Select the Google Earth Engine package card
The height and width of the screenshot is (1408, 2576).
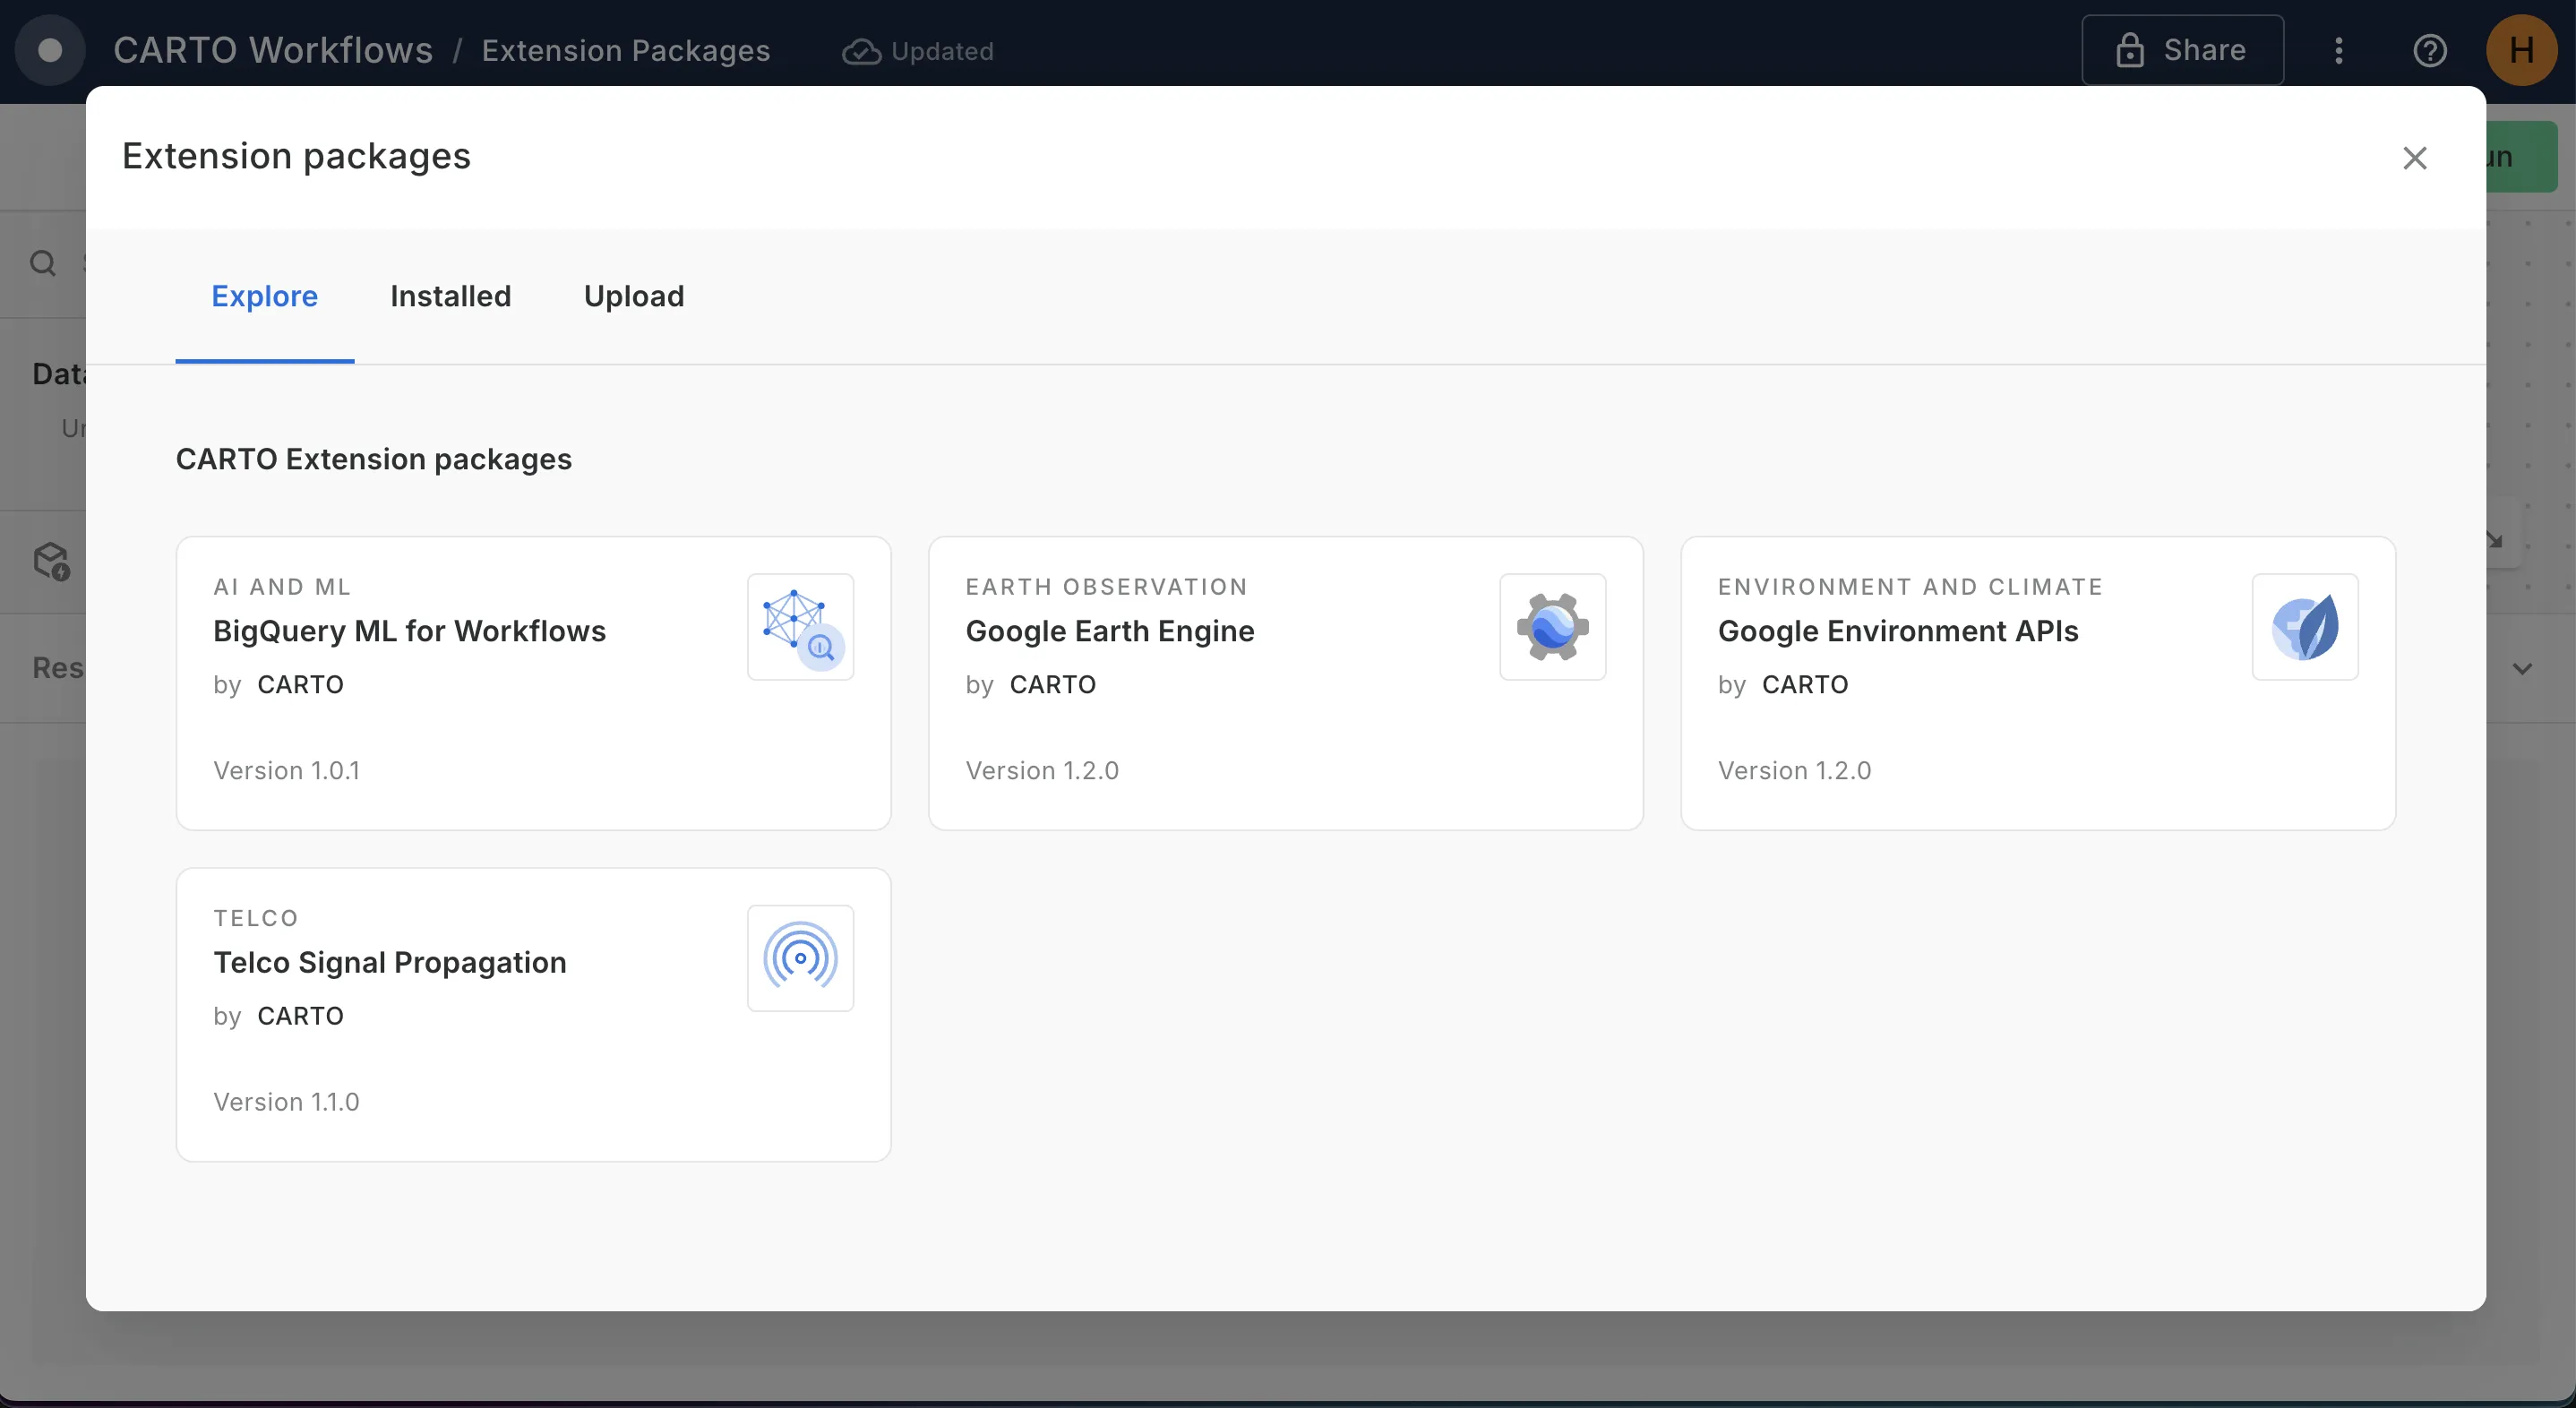pyautogui.click(x=1285, y=684)
